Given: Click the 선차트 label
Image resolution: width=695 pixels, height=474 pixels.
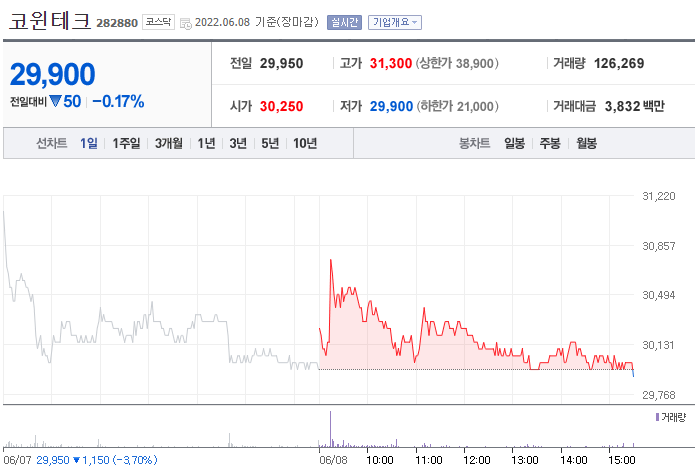Looking at the screenshot, I should tap(51, 143).
